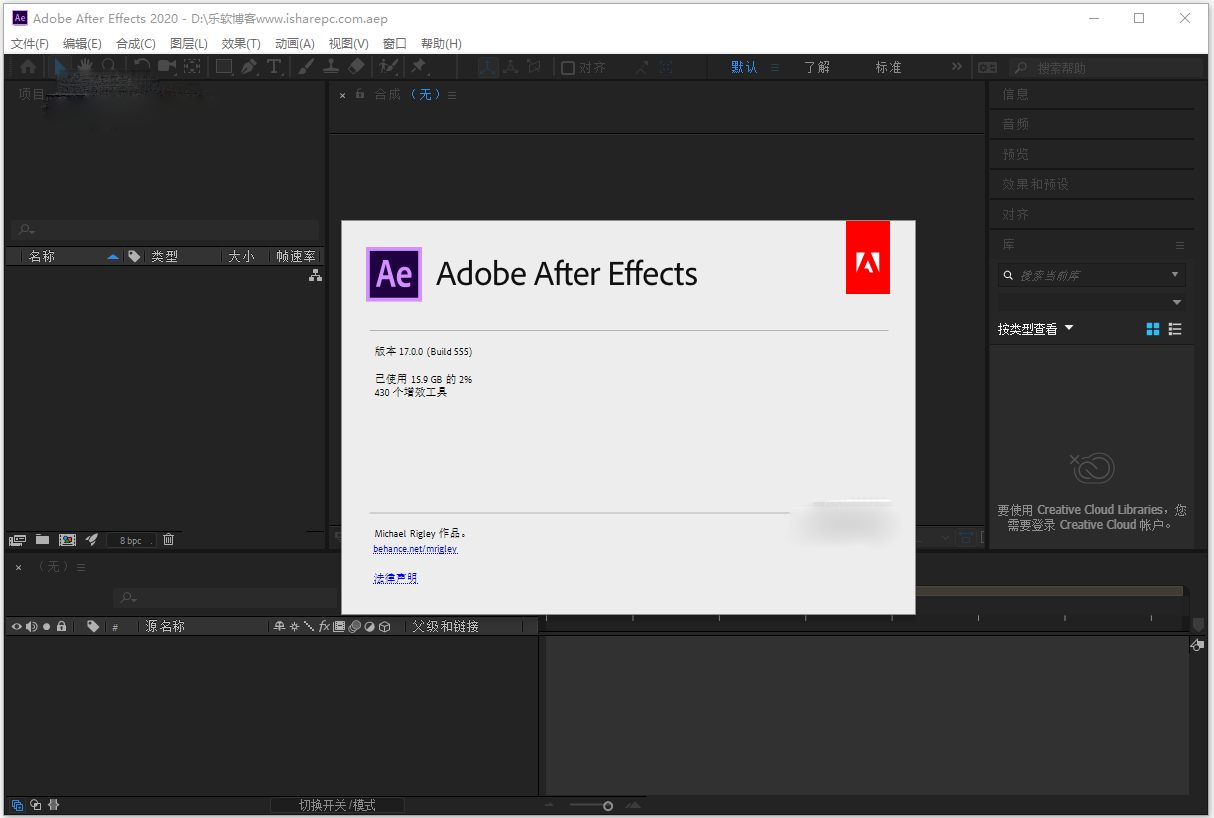The width and height of the screenshot is (1214, 818).
Task: Activate the Brush tool
Action: [303, 67]
